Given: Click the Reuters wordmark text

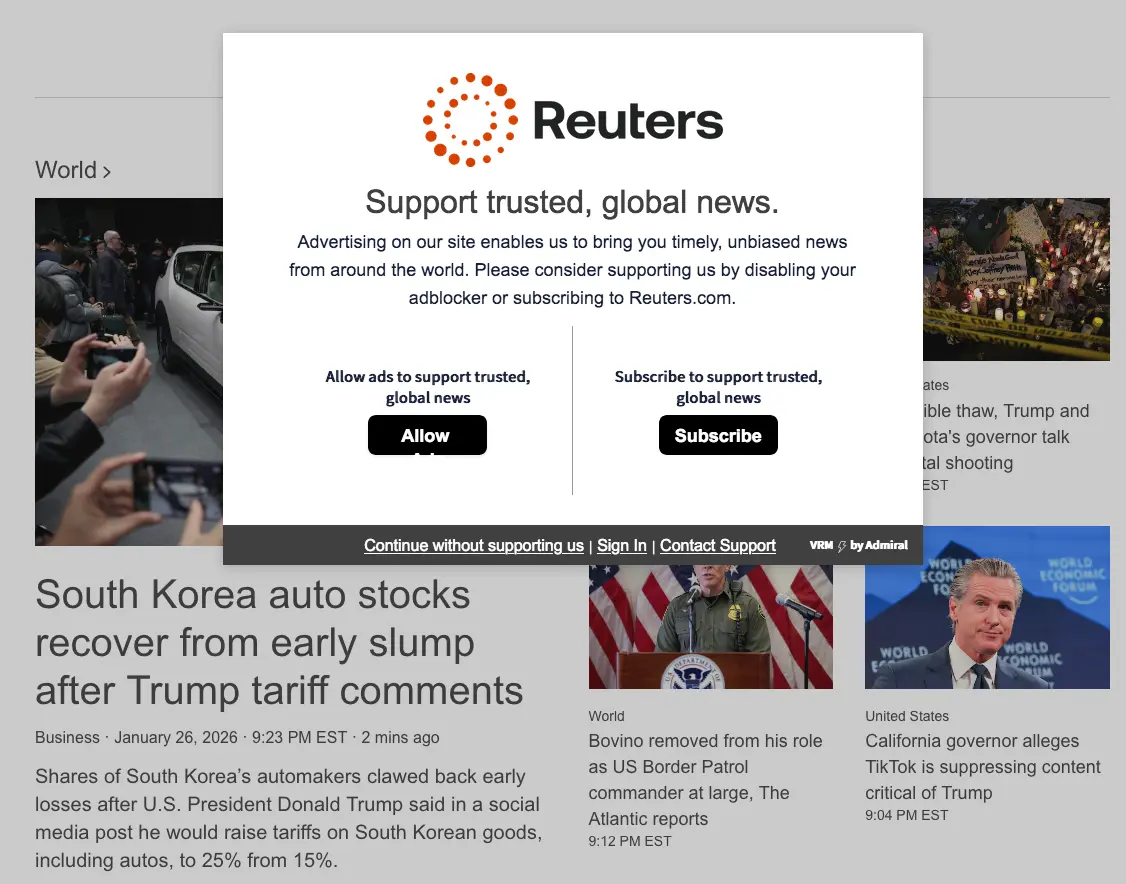Looking at the screenshot, I should tap(628, 121).
